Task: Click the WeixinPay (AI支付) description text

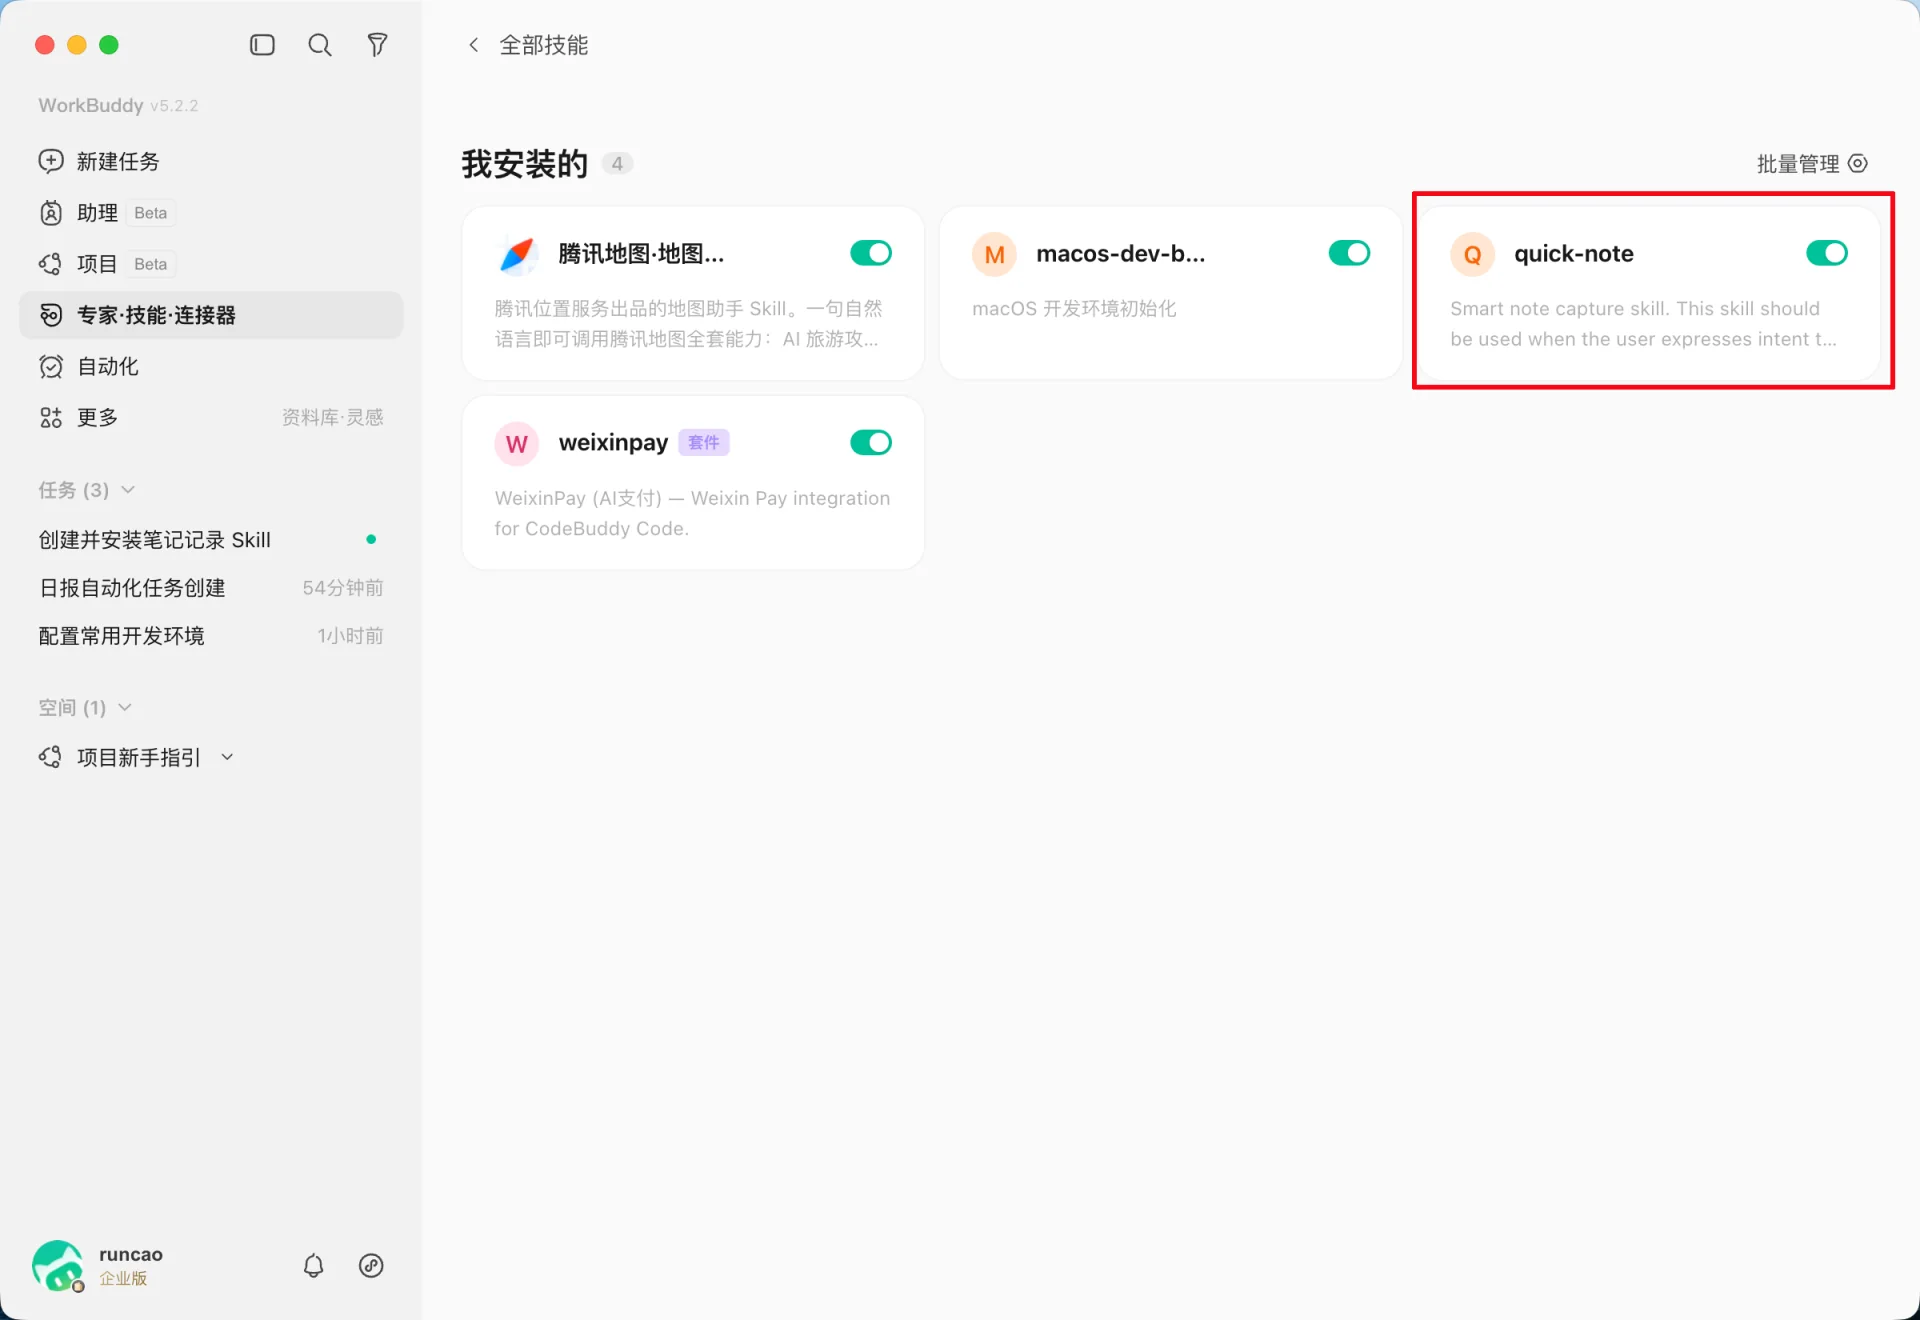Action: coord(692,513)
